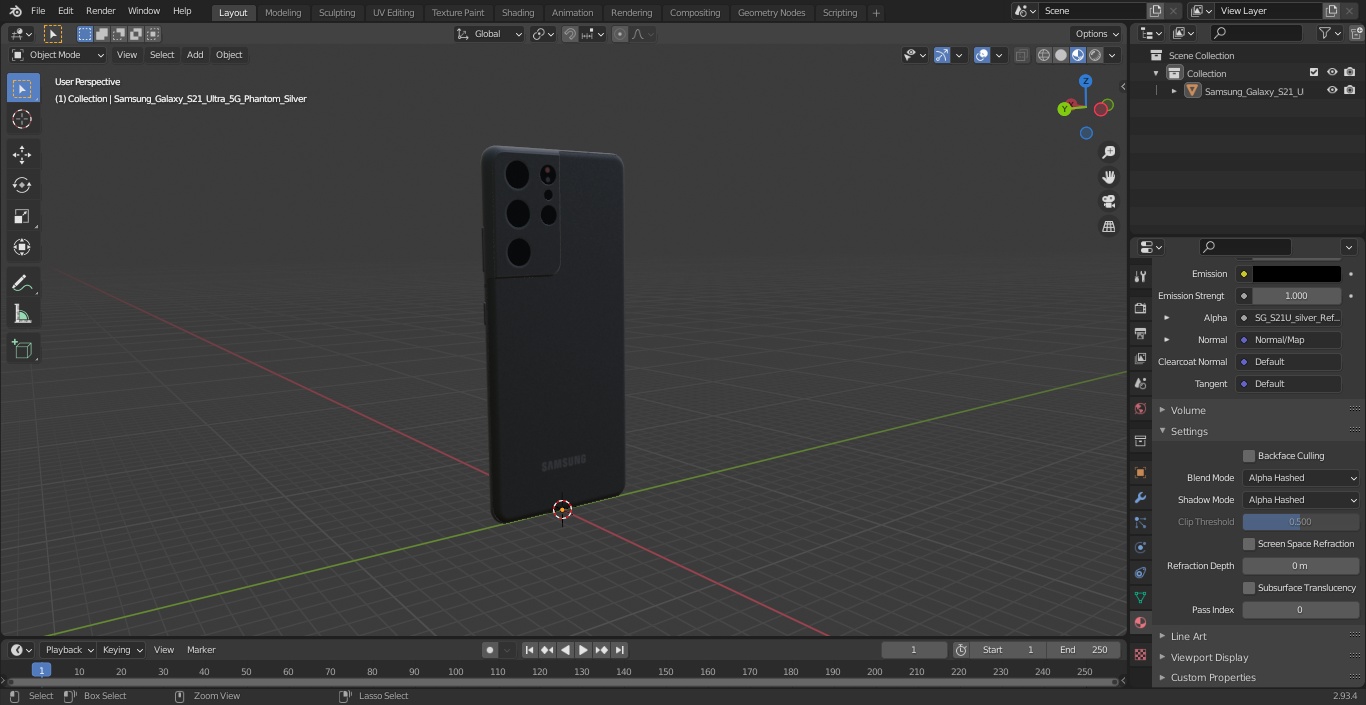Screen dimensions: 1366x705
Task: Select the Move tool
Action: tap(22, 155)
